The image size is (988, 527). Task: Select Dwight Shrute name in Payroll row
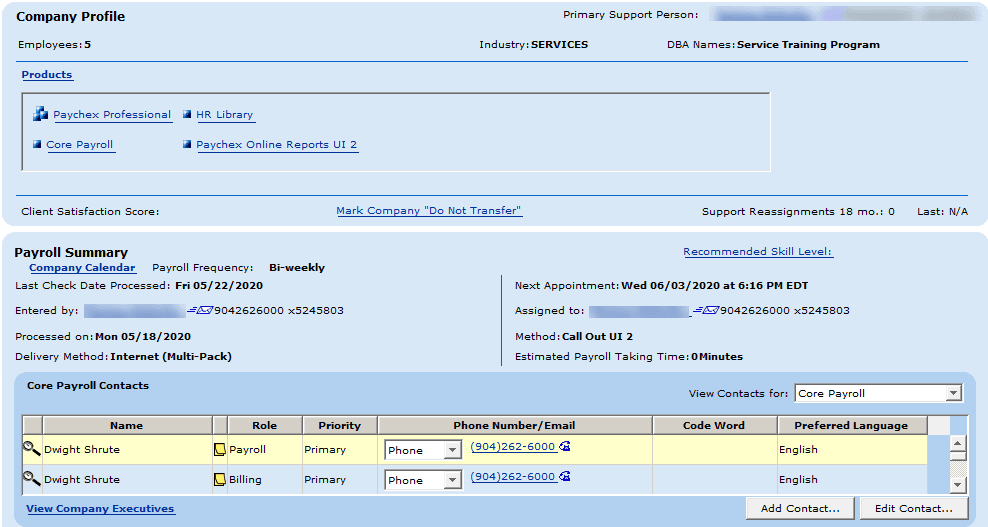tap(82, 449)
